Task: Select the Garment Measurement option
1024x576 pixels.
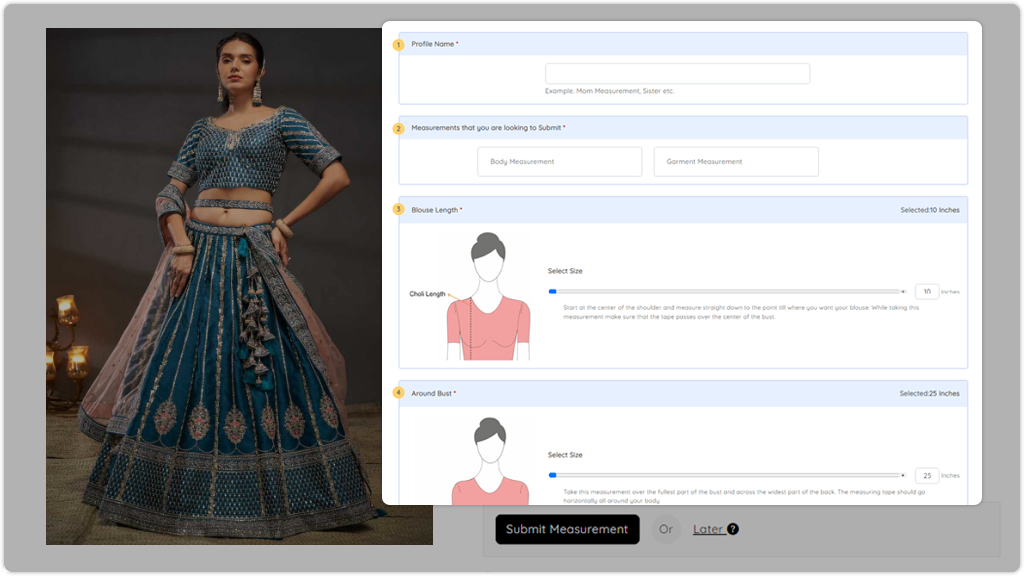Action: pos(736,162)
